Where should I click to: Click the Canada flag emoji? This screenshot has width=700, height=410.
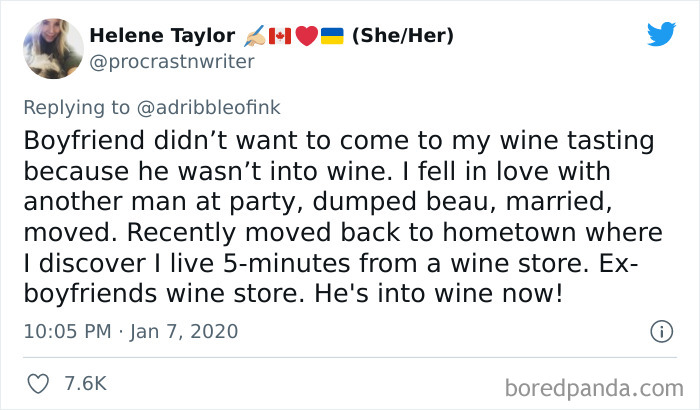click(x=279, y=37)
